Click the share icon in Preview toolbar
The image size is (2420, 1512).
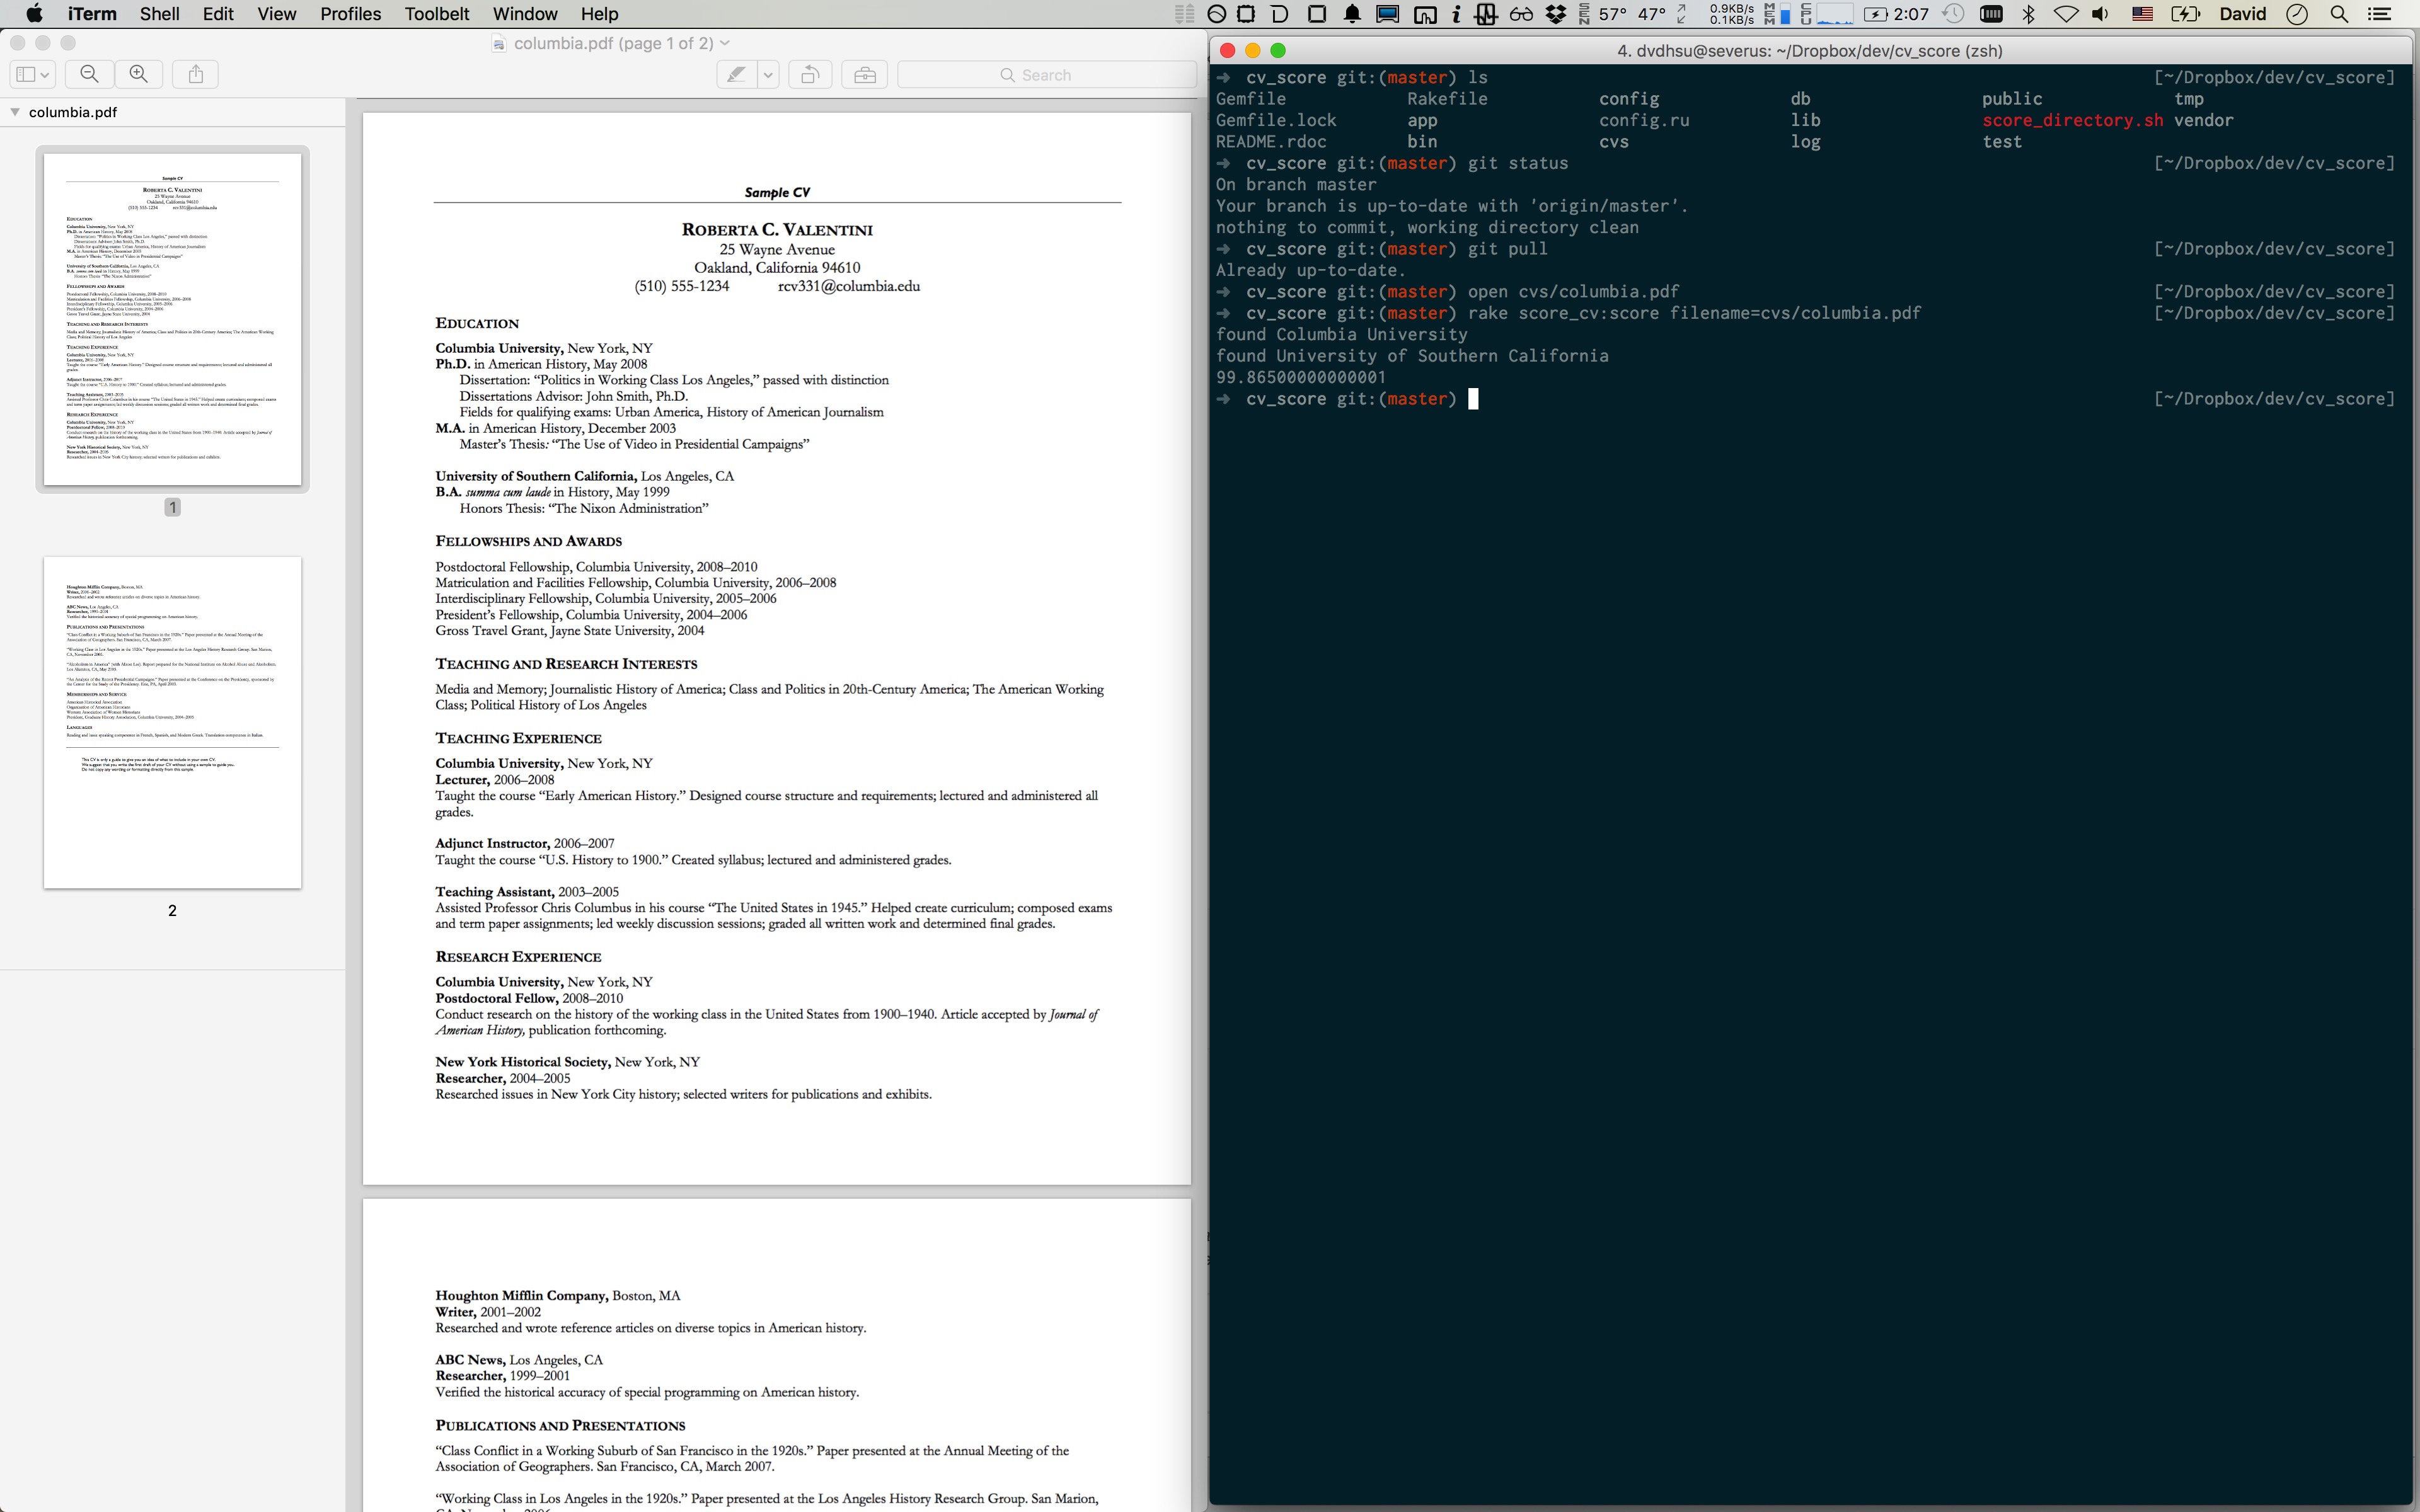pos(196,74)
